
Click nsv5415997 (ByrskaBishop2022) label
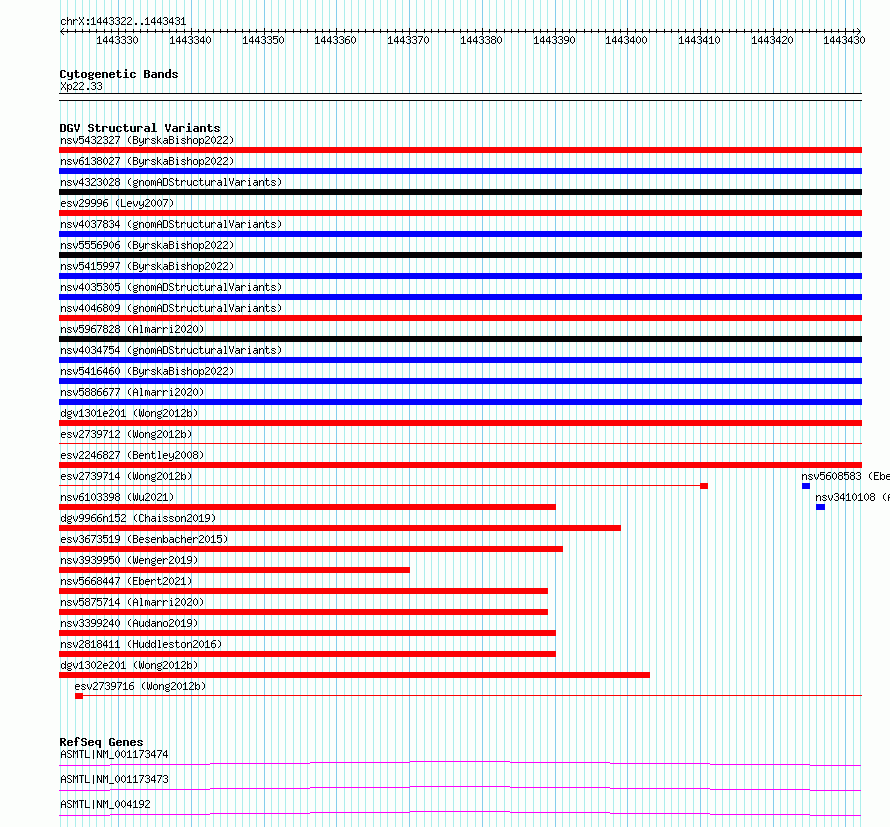click(x=147, y=266)
